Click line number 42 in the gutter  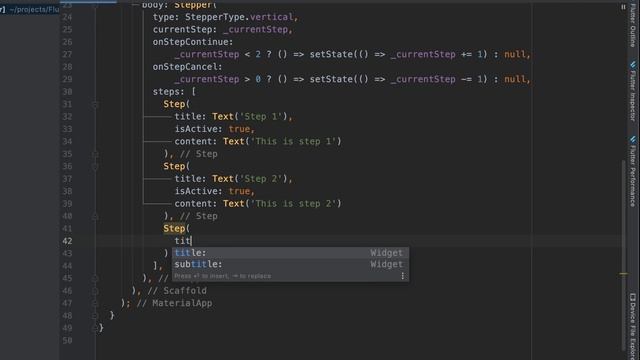[x=67, y=241]
